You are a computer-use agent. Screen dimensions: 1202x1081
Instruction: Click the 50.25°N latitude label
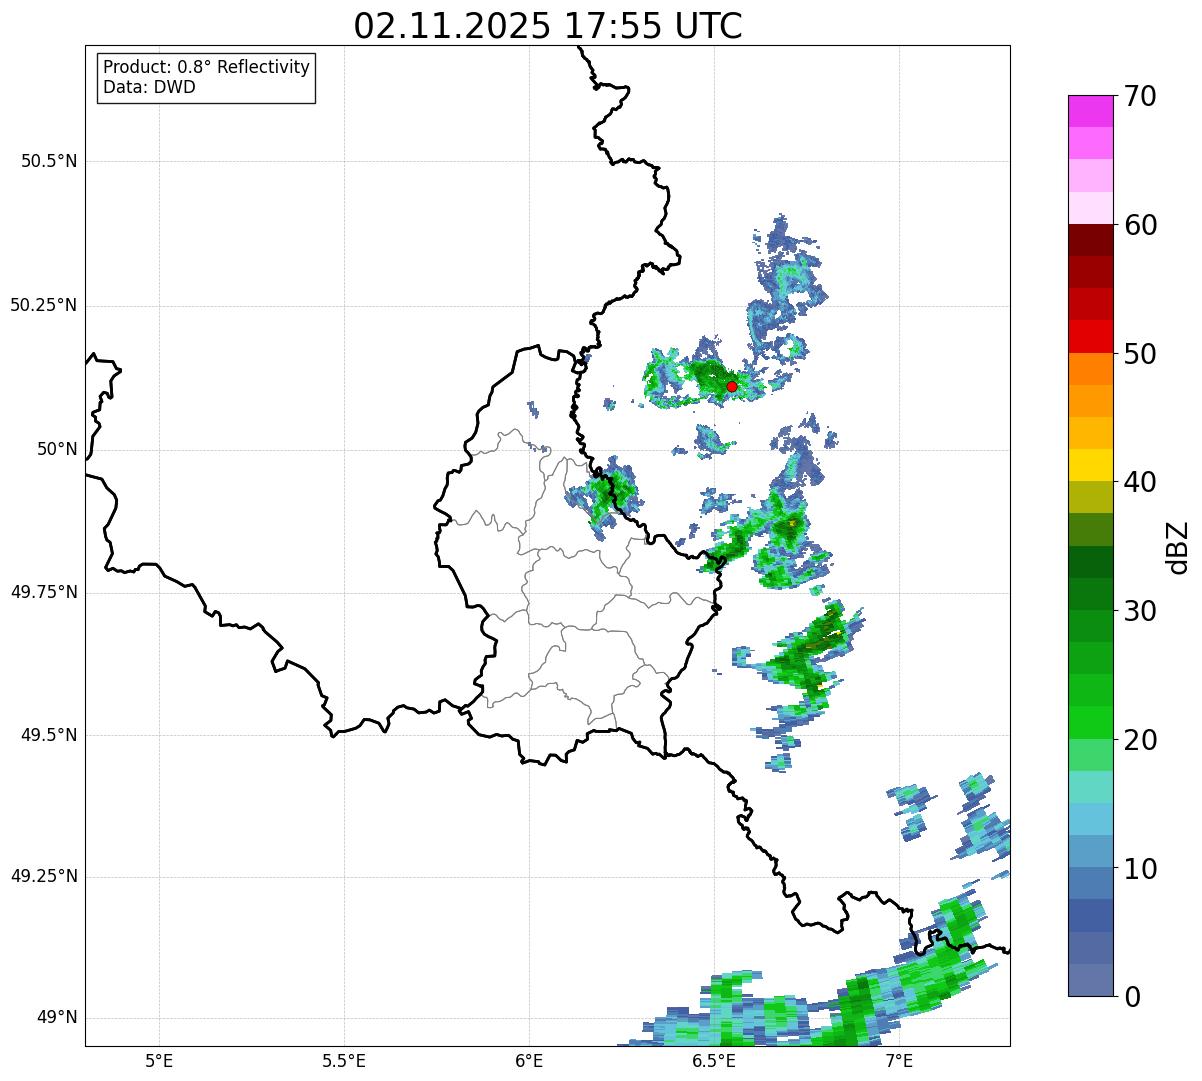point(44,305)
